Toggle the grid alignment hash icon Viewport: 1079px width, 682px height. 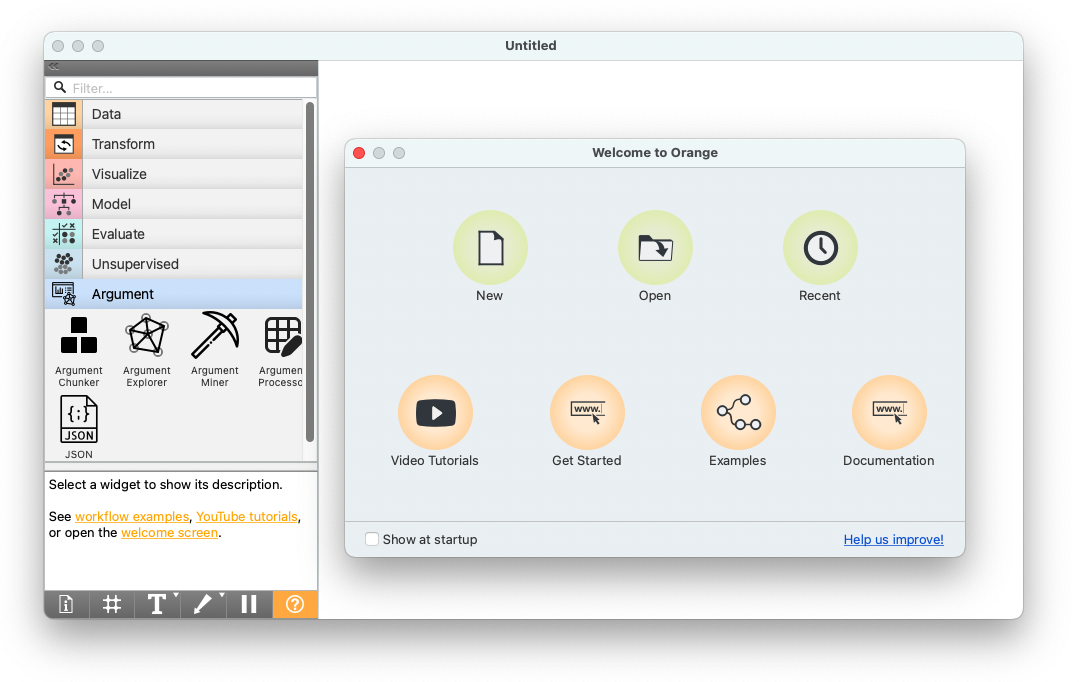111,604
